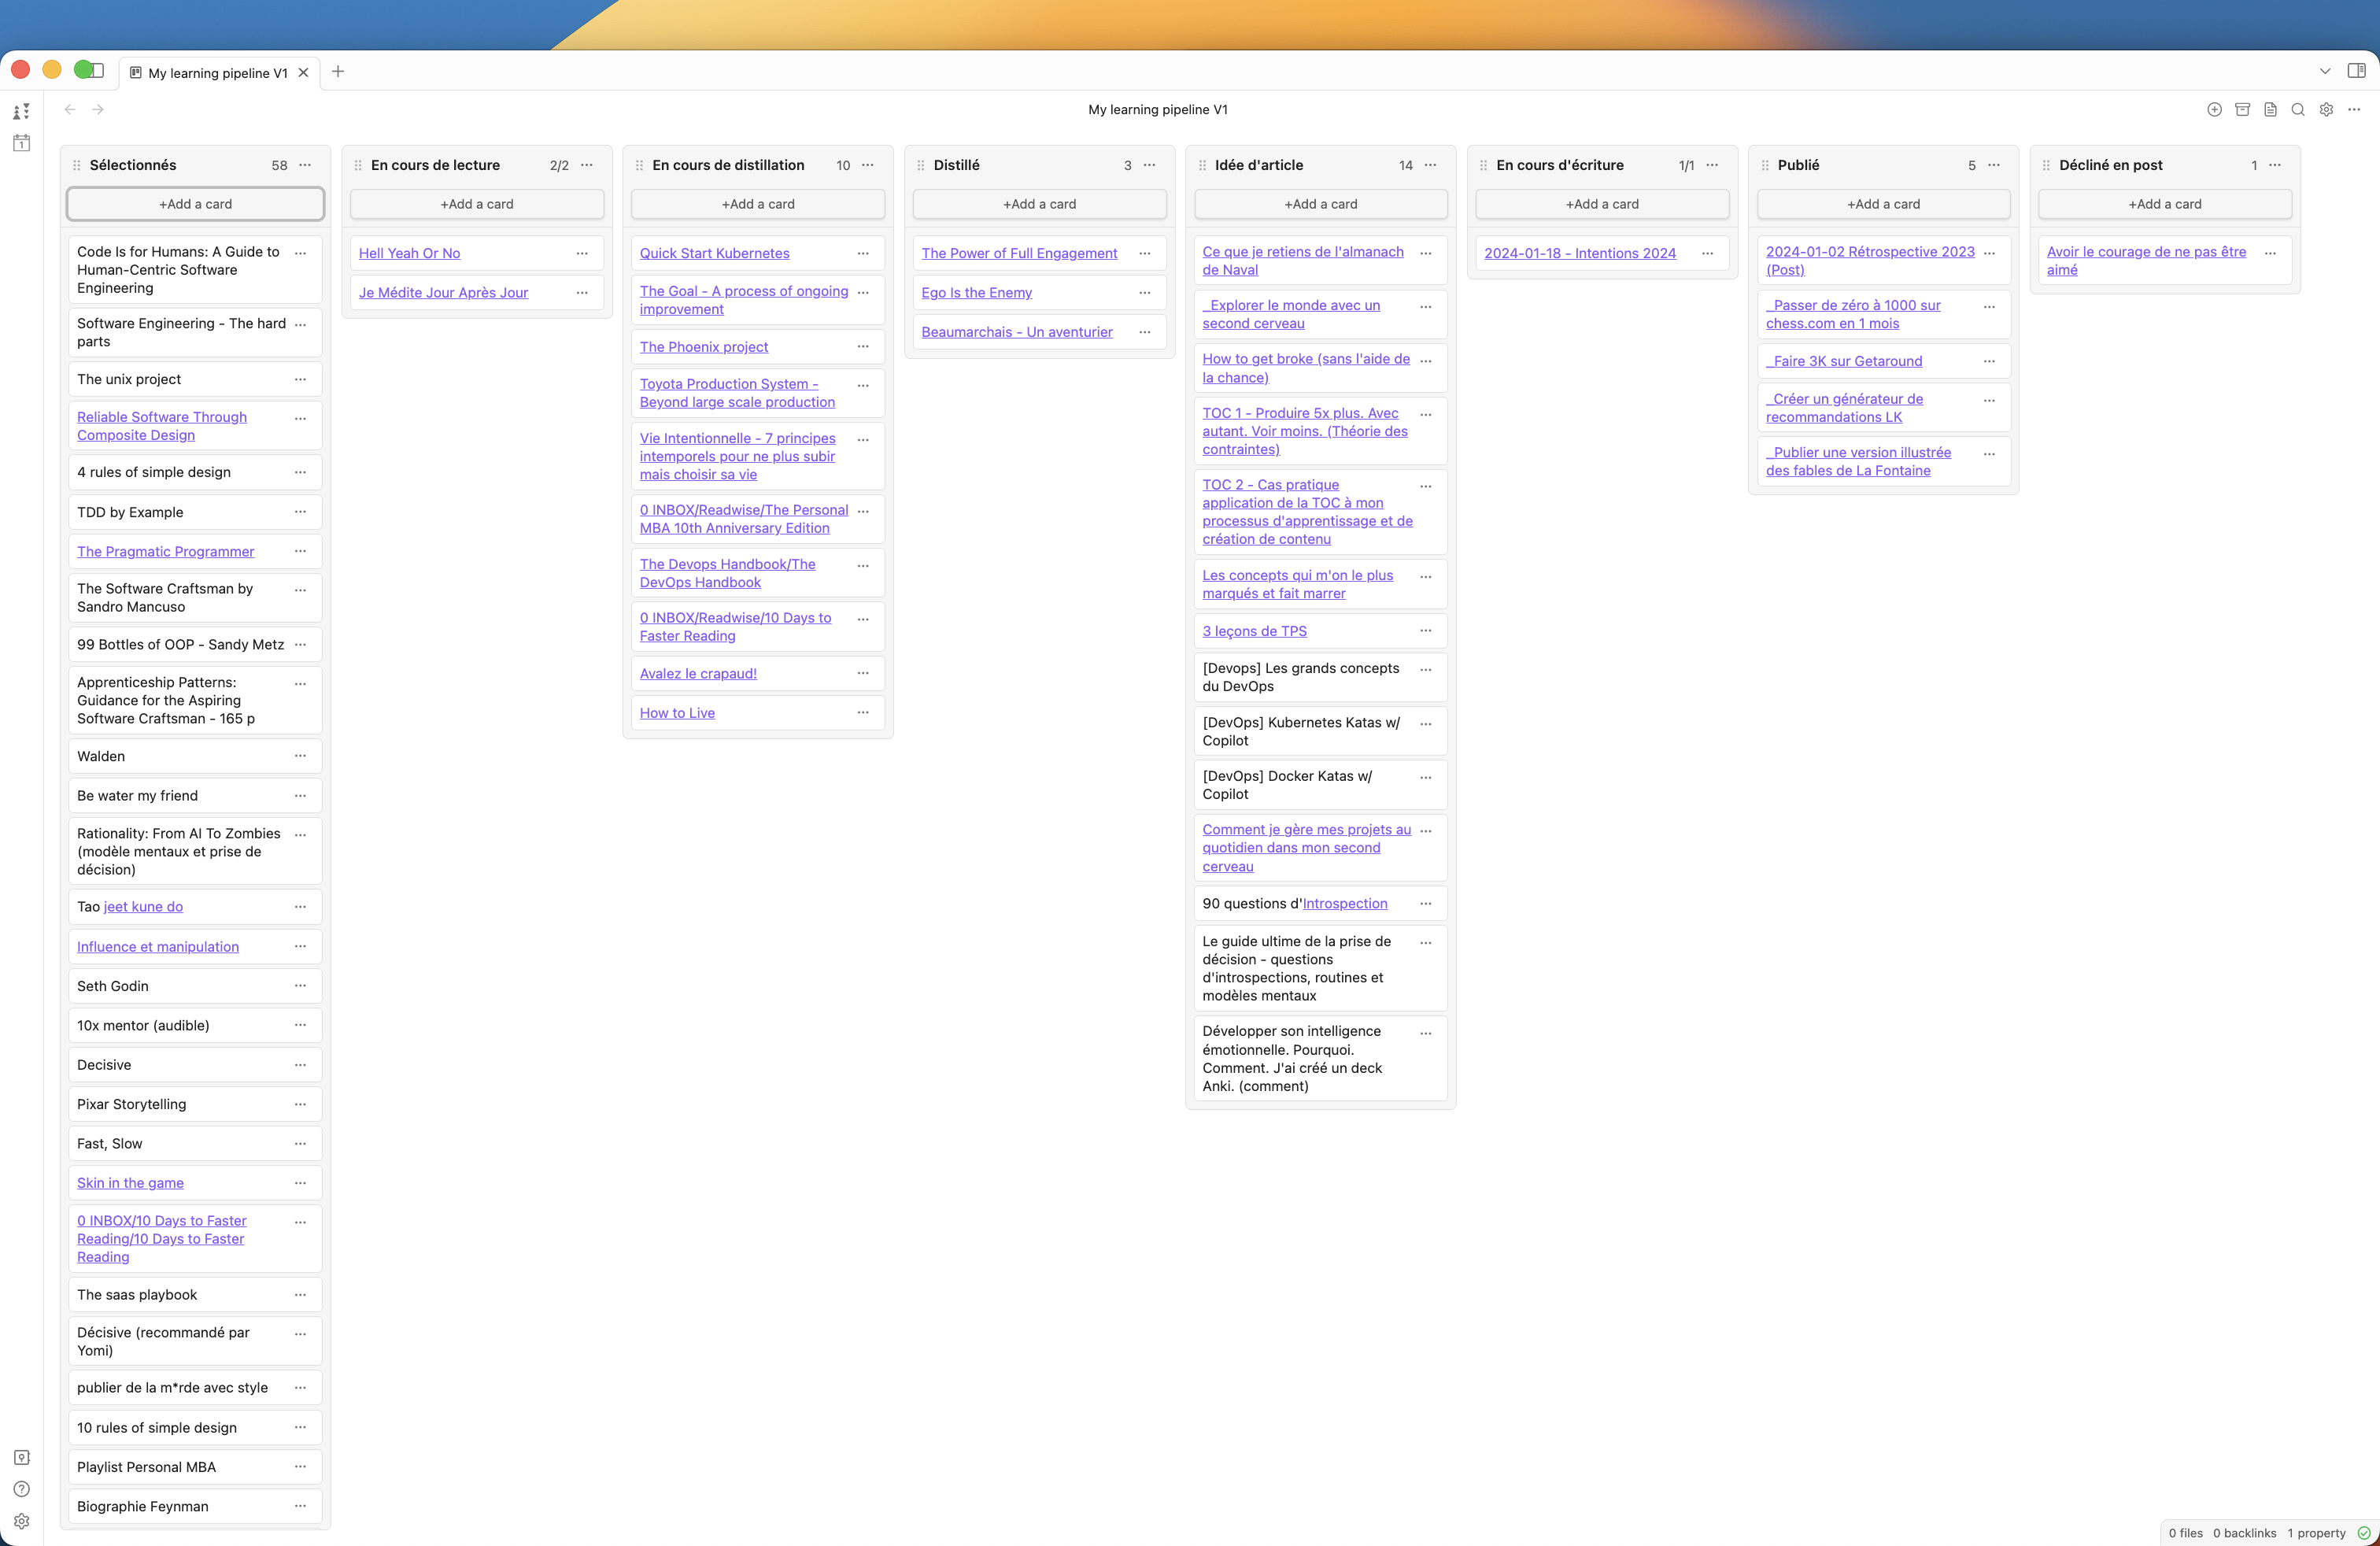Open Influence et manipulation link
Viewport: 2380px width, 1546px height.
[x=158, y=946]
